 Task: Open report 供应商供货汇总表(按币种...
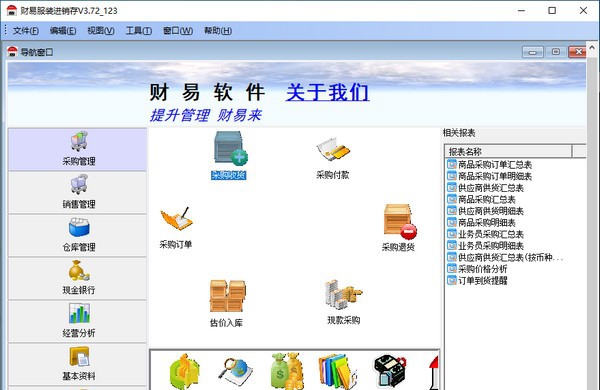pos(505,257)
